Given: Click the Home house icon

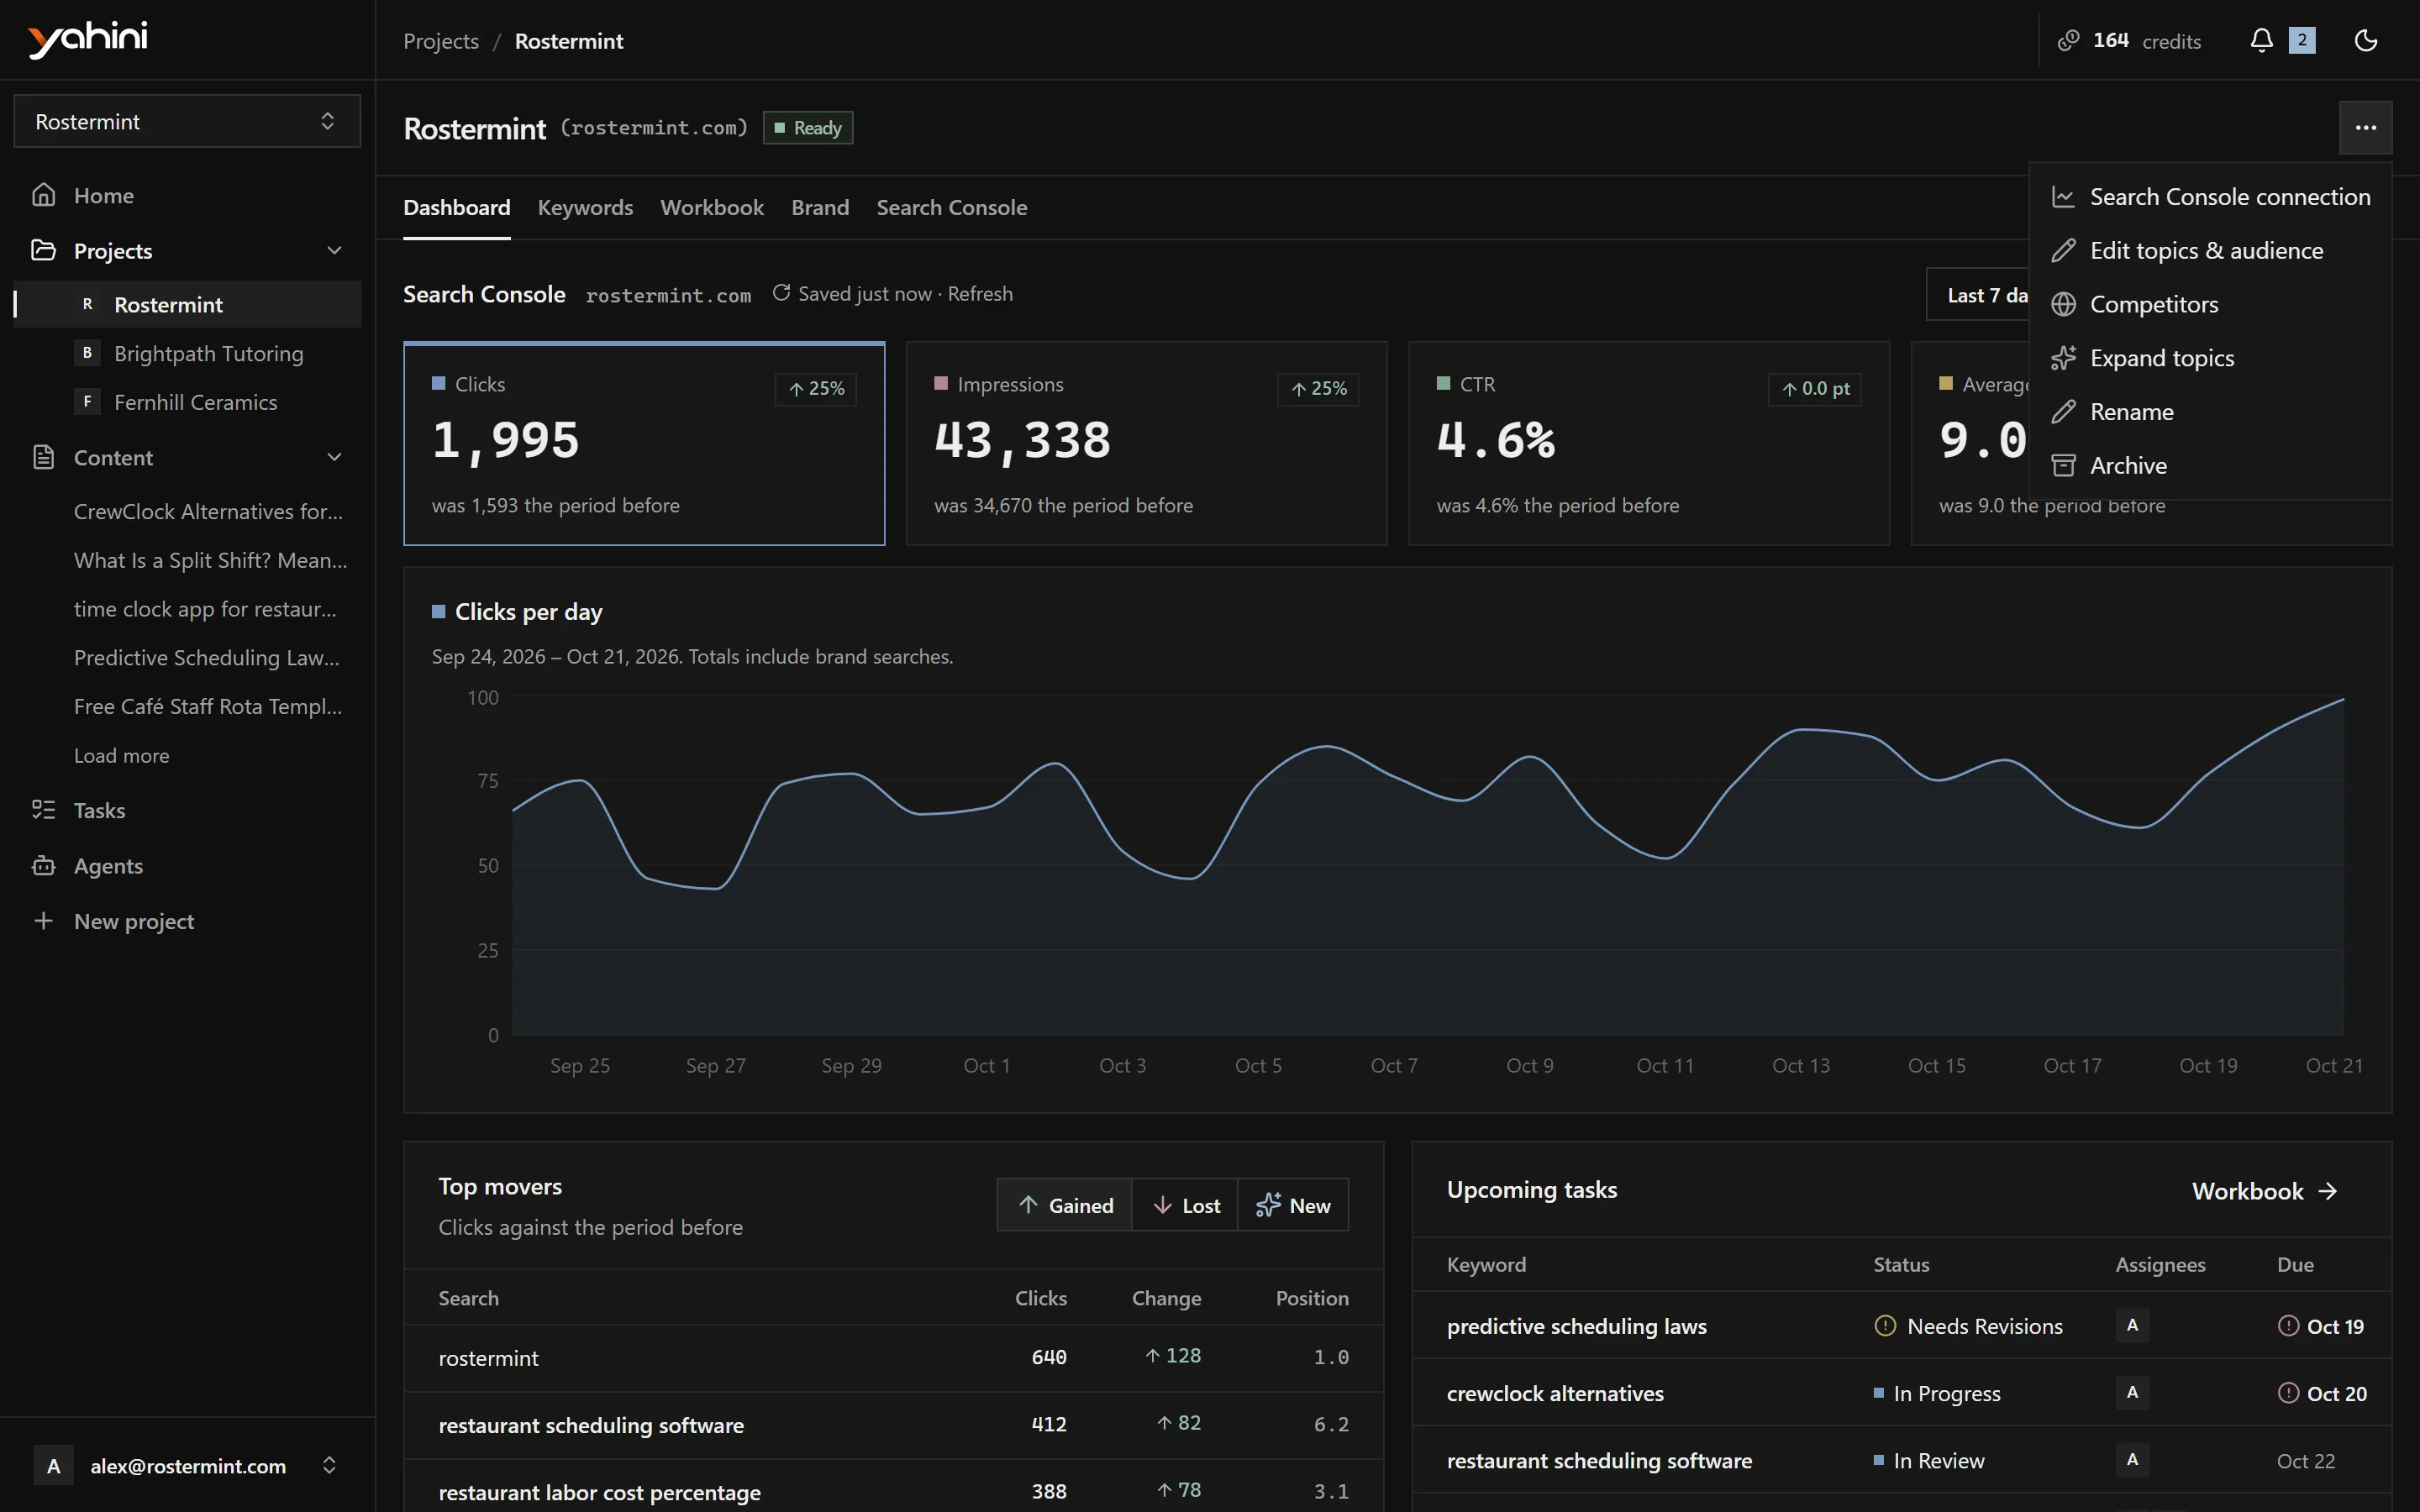Looking at the screenshot, I should click(x=43, y=195).
